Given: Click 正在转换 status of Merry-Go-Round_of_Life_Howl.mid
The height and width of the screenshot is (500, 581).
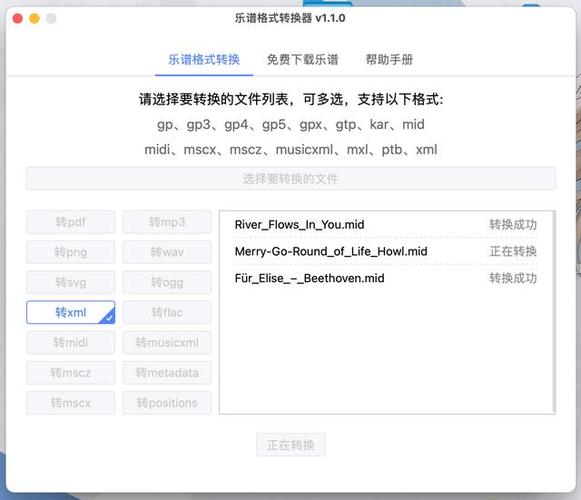Looking at the screenshot, I should 513,251.
